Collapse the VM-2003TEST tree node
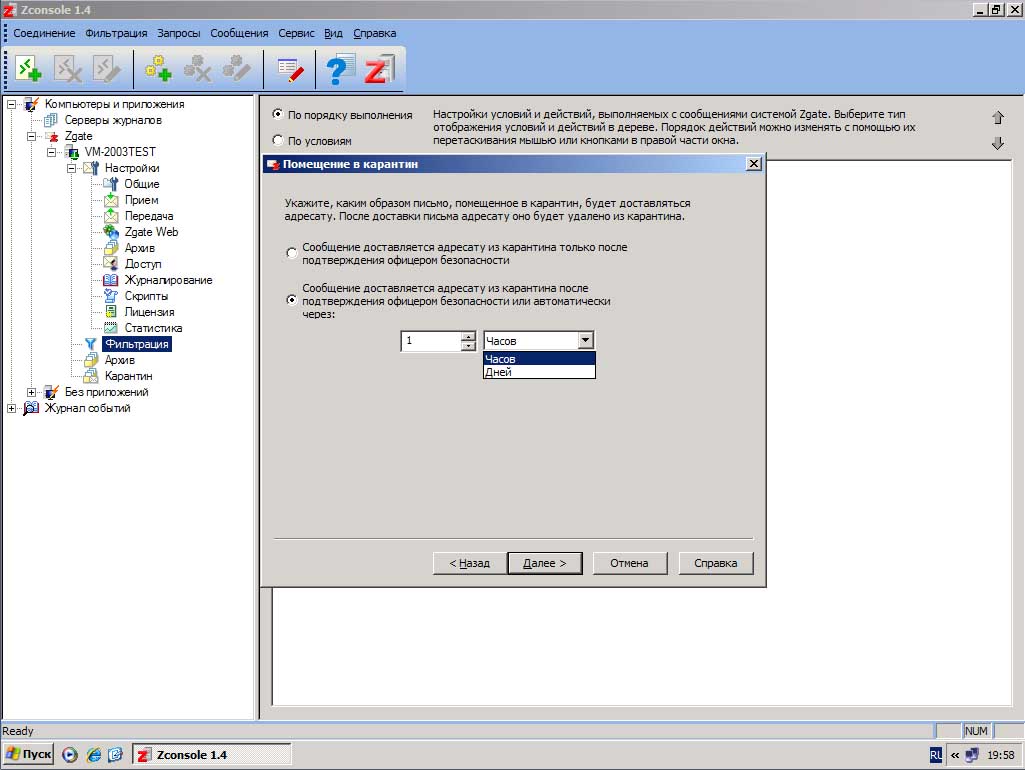 [52, 152]
